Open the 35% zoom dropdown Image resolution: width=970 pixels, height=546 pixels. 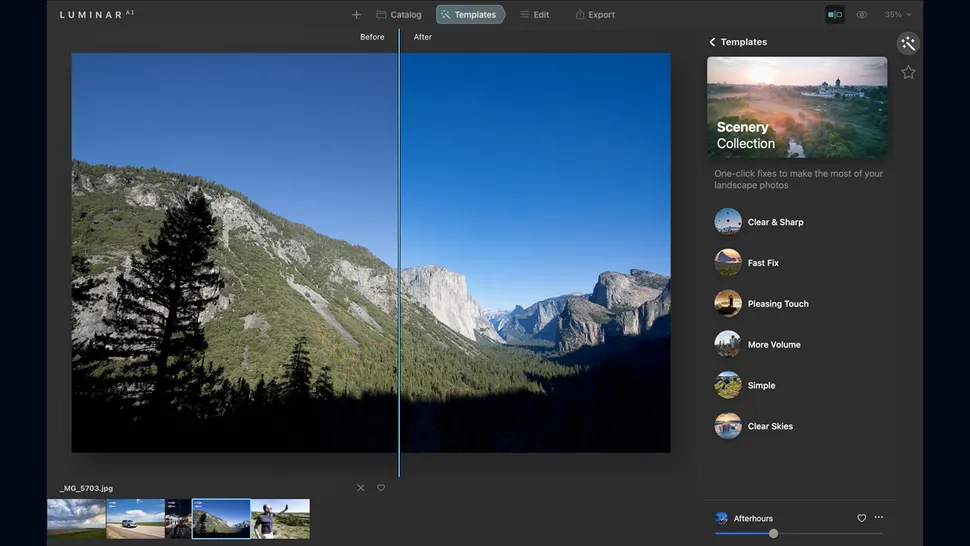tap(897, 15)
